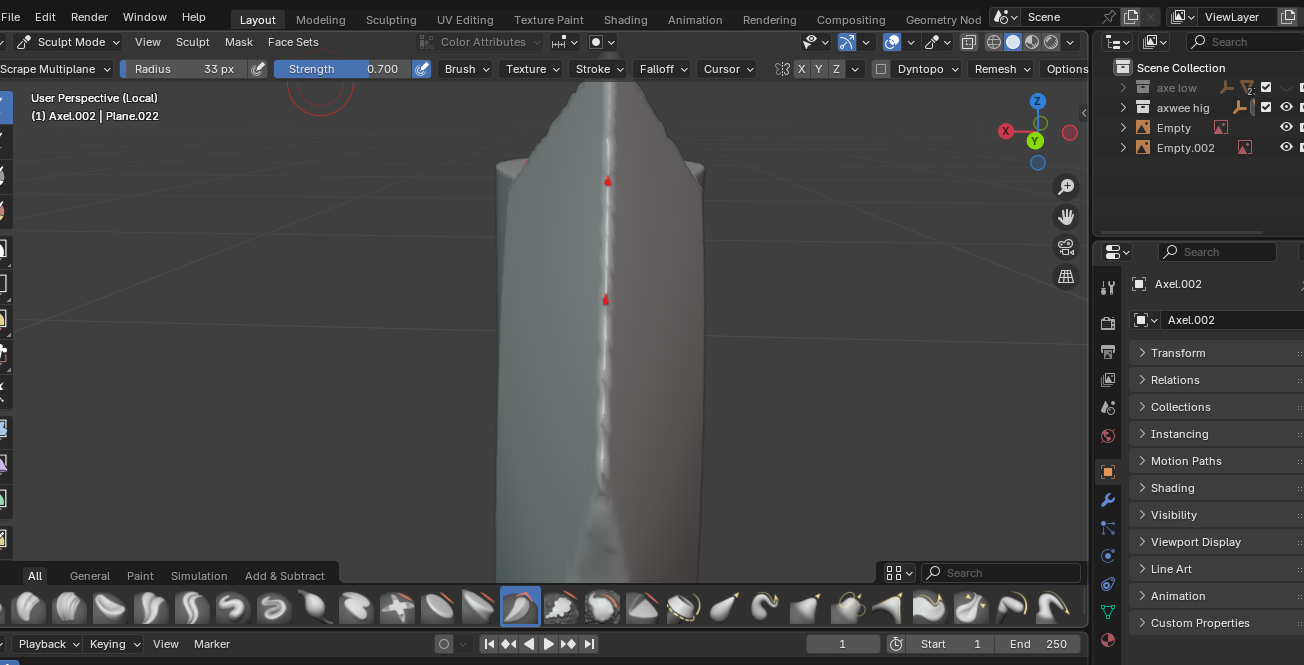Screen dimensions: 1304x665
Task: Open the Modifiers properties tab
Action: [1107, 500]
